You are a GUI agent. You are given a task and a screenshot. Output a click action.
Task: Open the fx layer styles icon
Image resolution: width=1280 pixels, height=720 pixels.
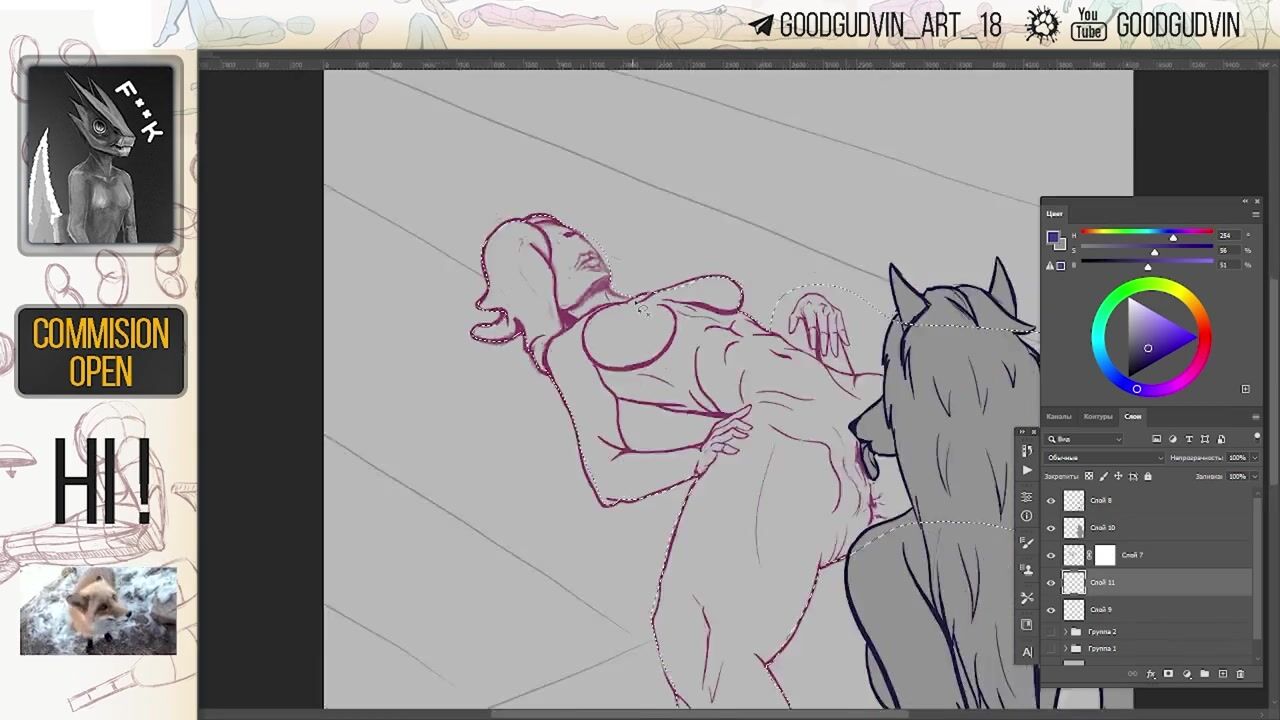1151,674
